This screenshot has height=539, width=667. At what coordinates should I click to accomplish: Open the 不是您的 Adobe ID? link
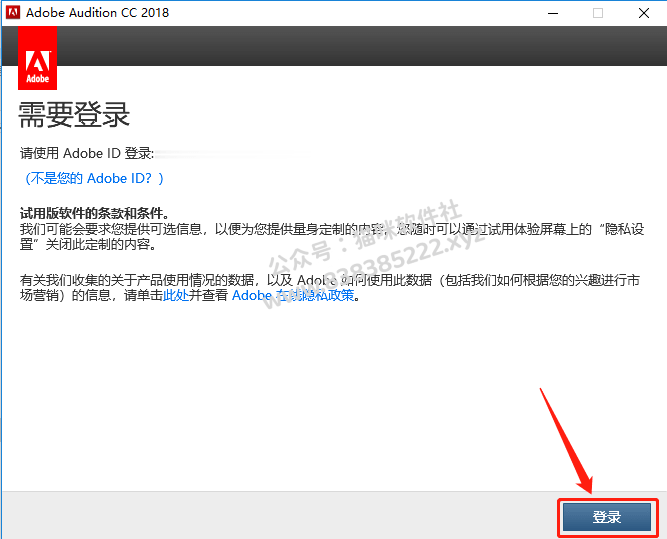[x=94, y=178]
